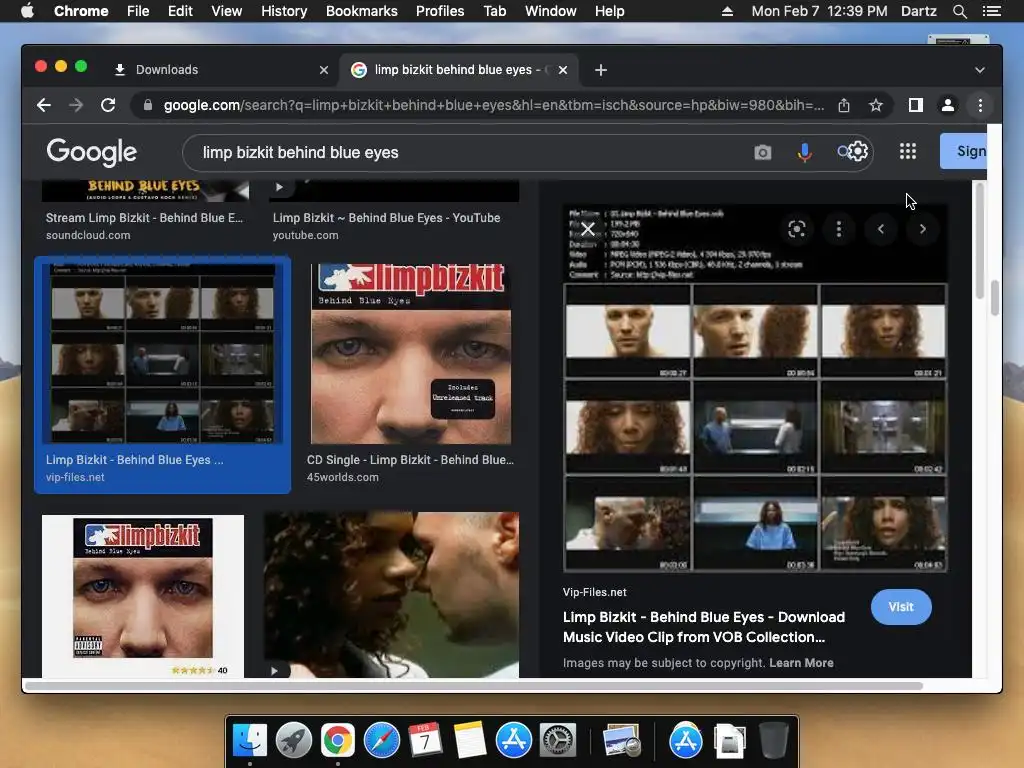Click the Google logo
Screen dimensions: 1024x768
91,152
